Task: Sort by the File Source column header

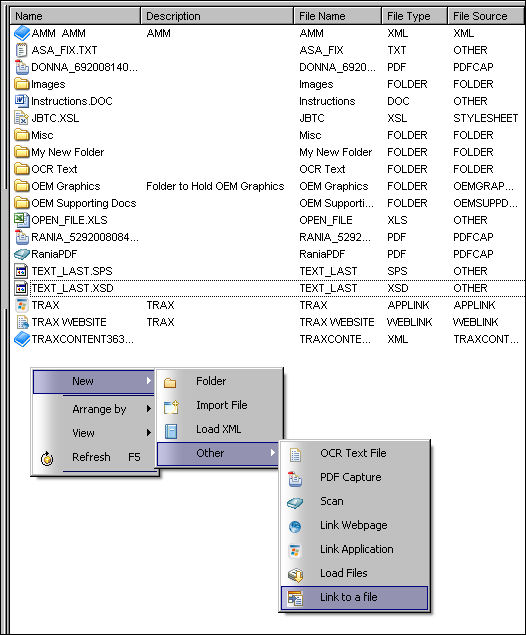Action: pyautogui.click(x=486, y=16)
